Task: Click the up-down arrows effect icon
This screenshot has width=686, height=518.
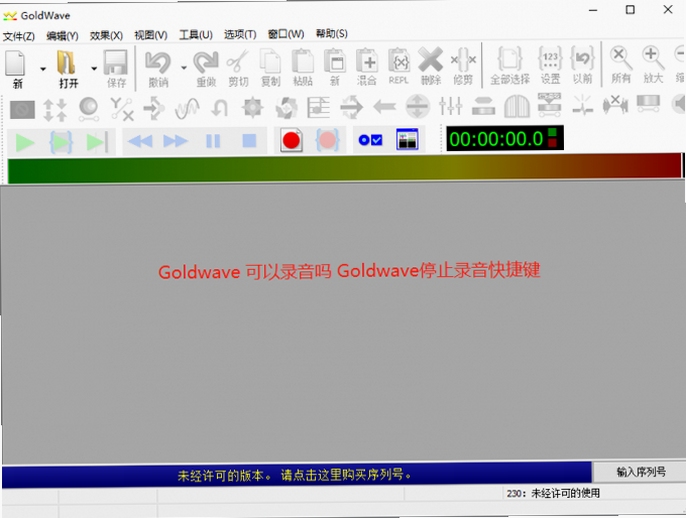Action: coord(55,109)
